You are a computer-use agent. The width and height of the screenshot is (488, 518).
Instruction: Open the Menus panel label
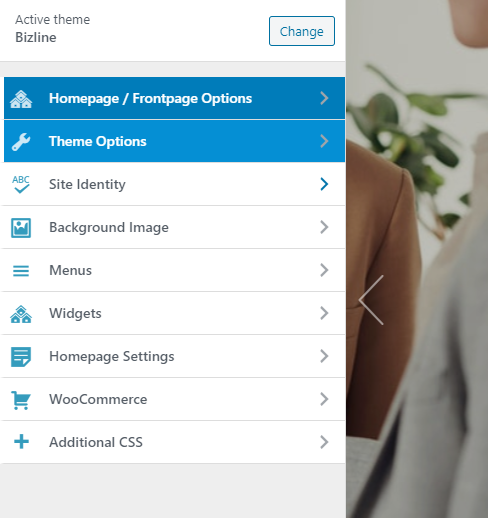pos(70,270)
